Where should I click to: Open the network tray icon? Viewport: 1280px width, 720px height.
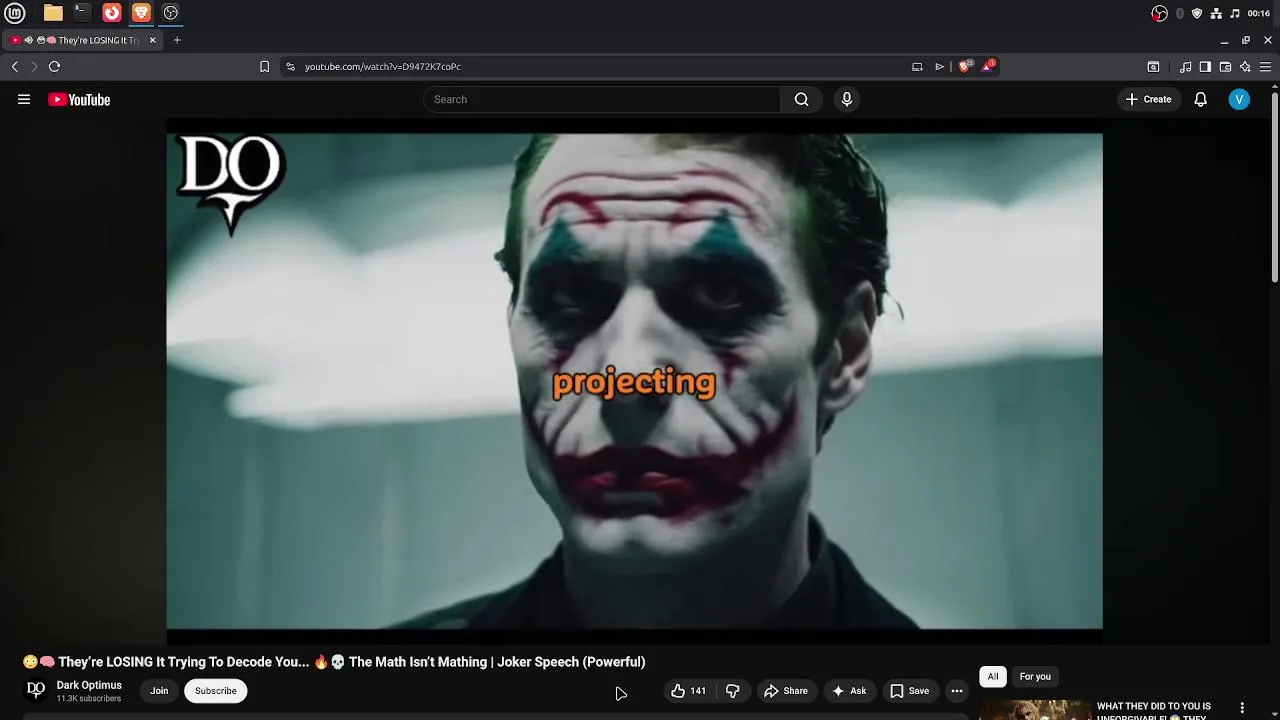click(x=1216, y=13)
